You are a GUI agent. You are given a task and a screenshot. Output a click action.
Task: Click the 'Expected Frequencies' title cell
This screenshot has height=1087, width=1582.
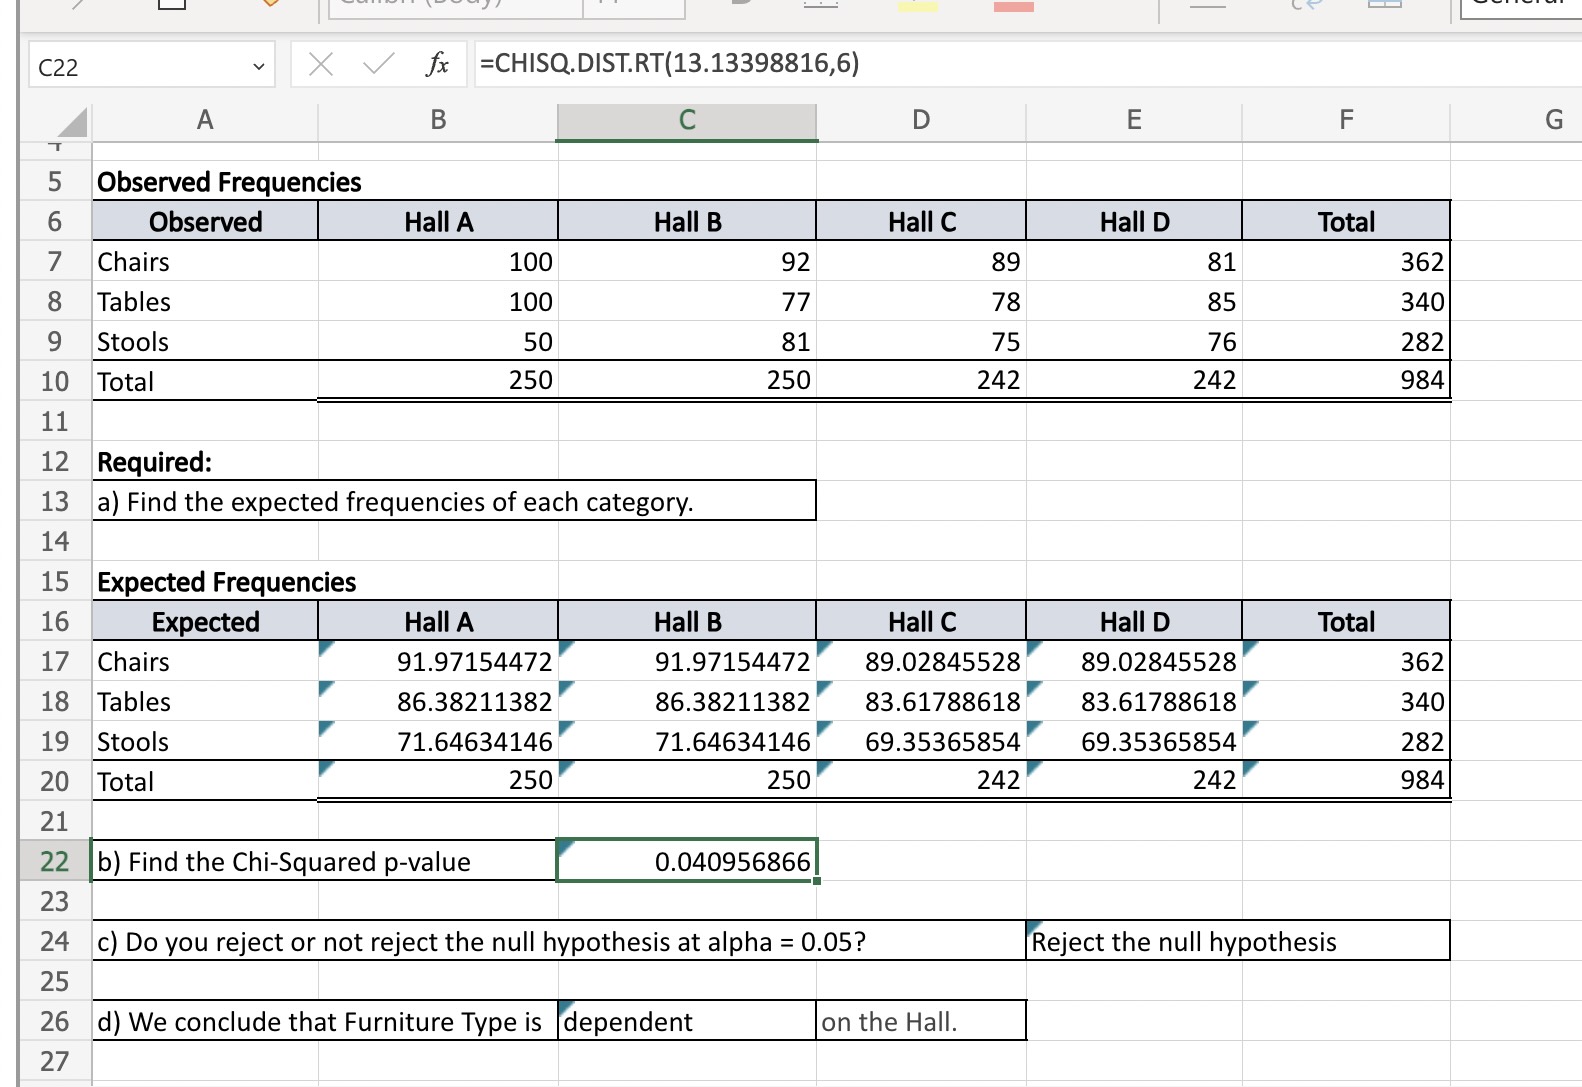206,581
